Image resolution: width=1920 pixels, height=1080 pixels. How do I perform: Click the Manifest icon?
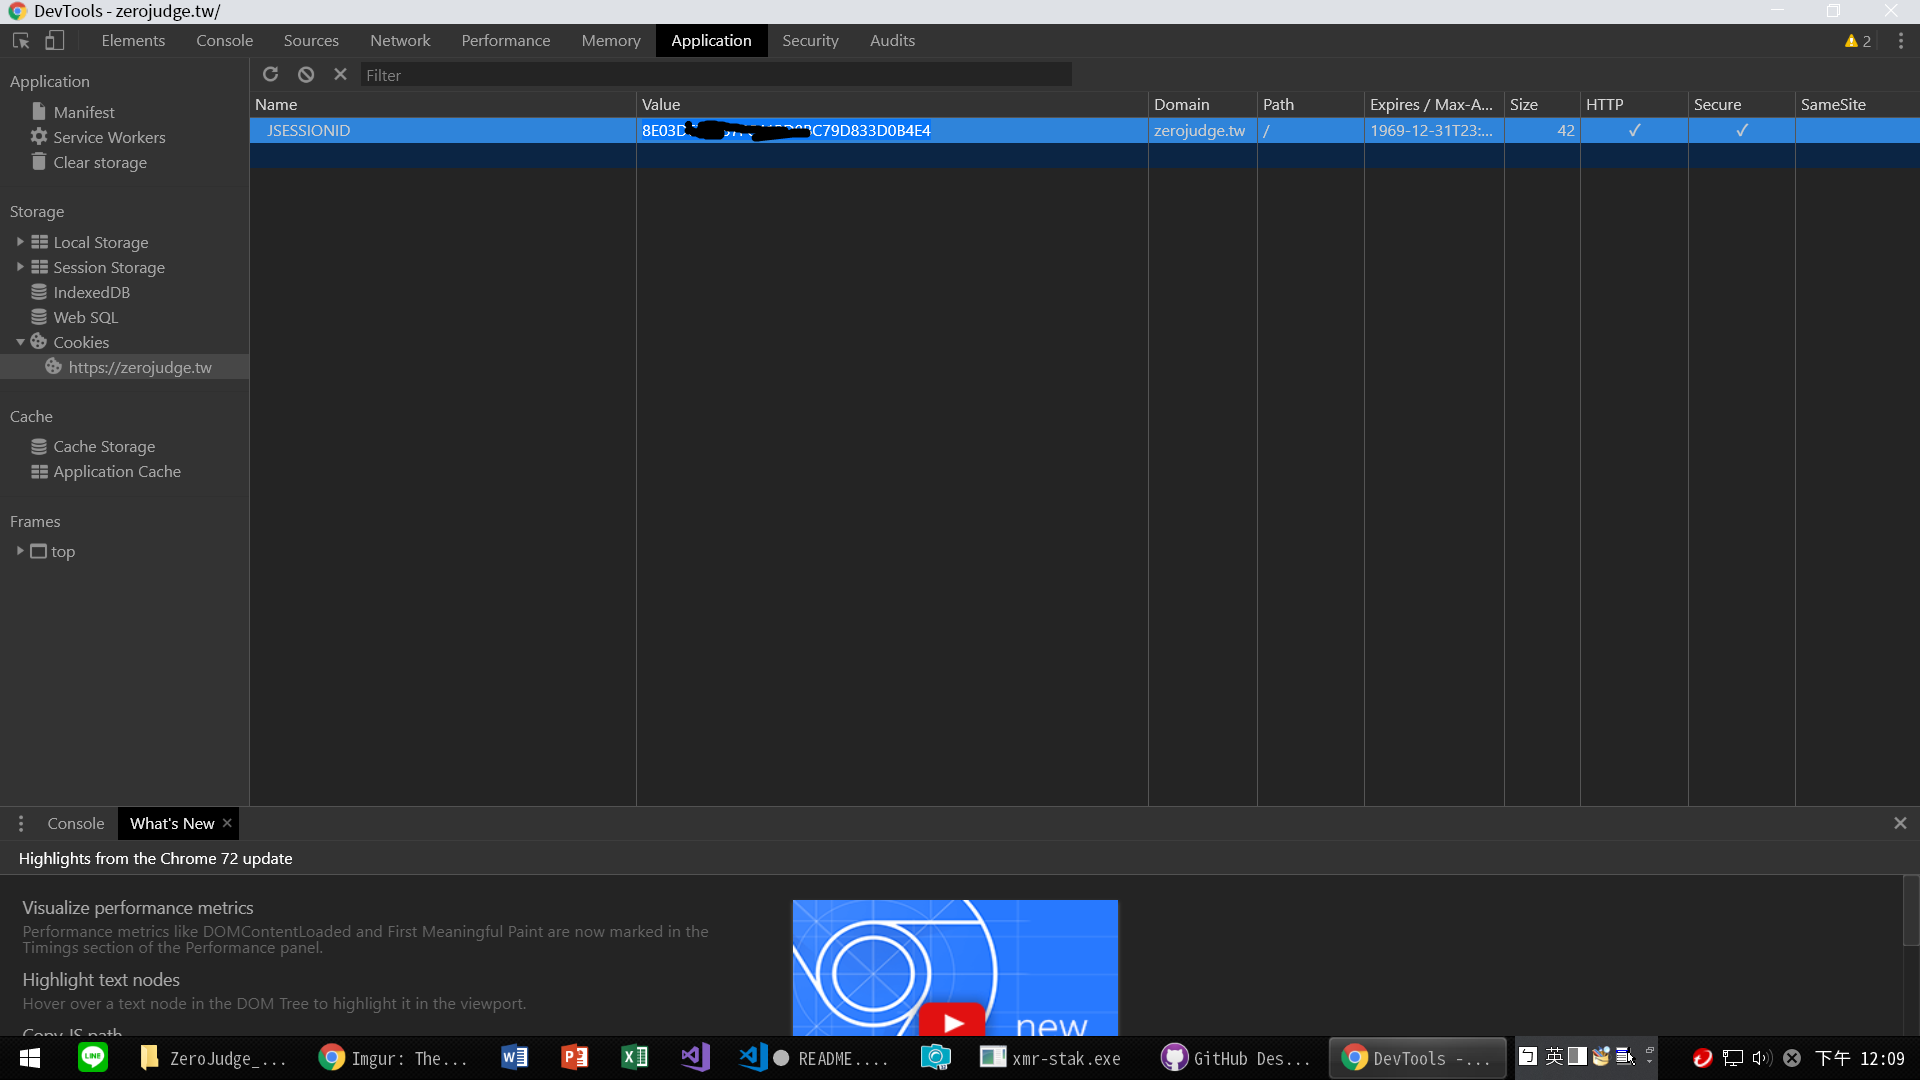click(x=40, y=112)
